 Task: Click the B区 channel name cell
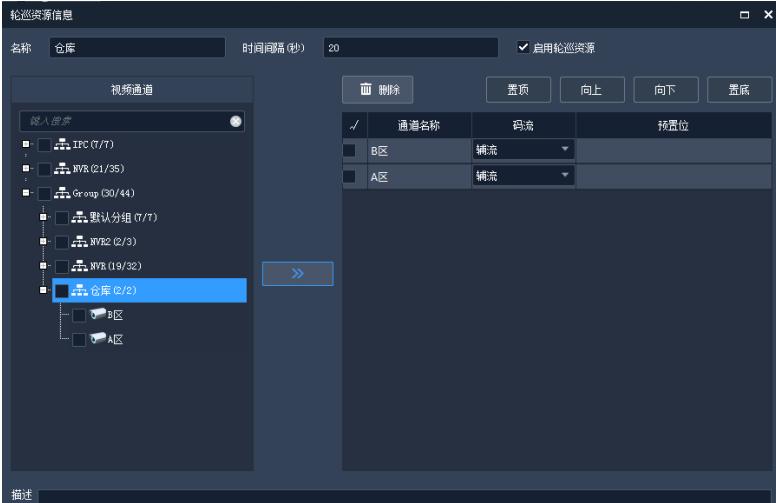(x=419, y=151)
